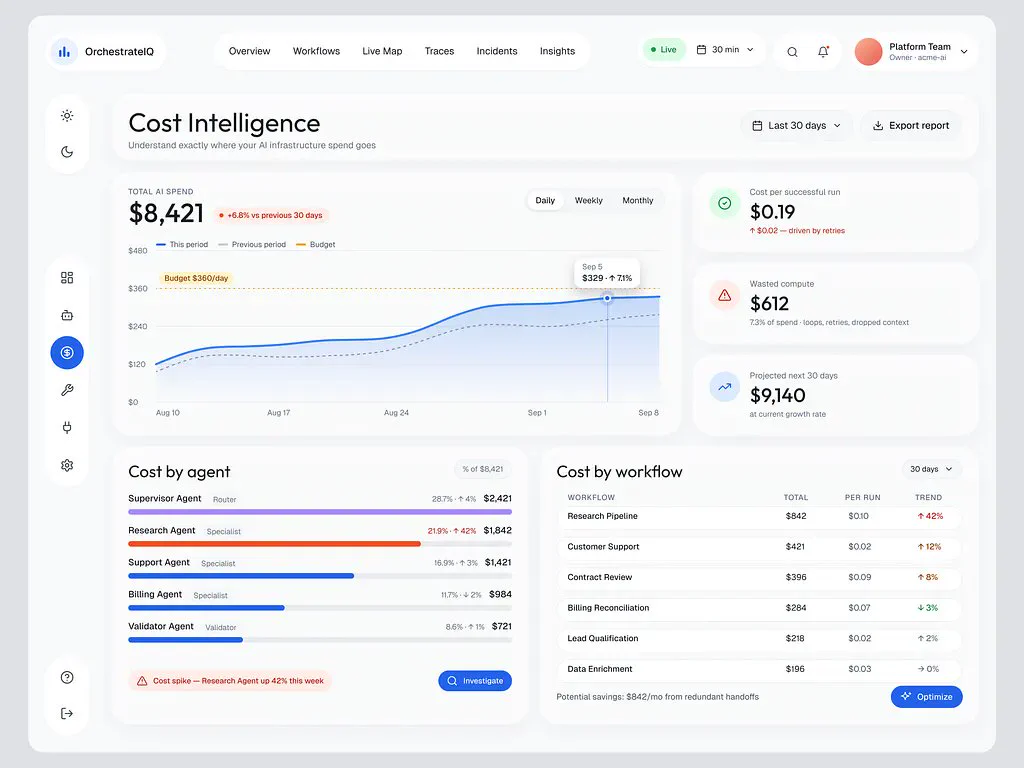Select the cost dollar icon in sidebar
The height and width of the screenshot is (768, 1024).
point(67,353)
